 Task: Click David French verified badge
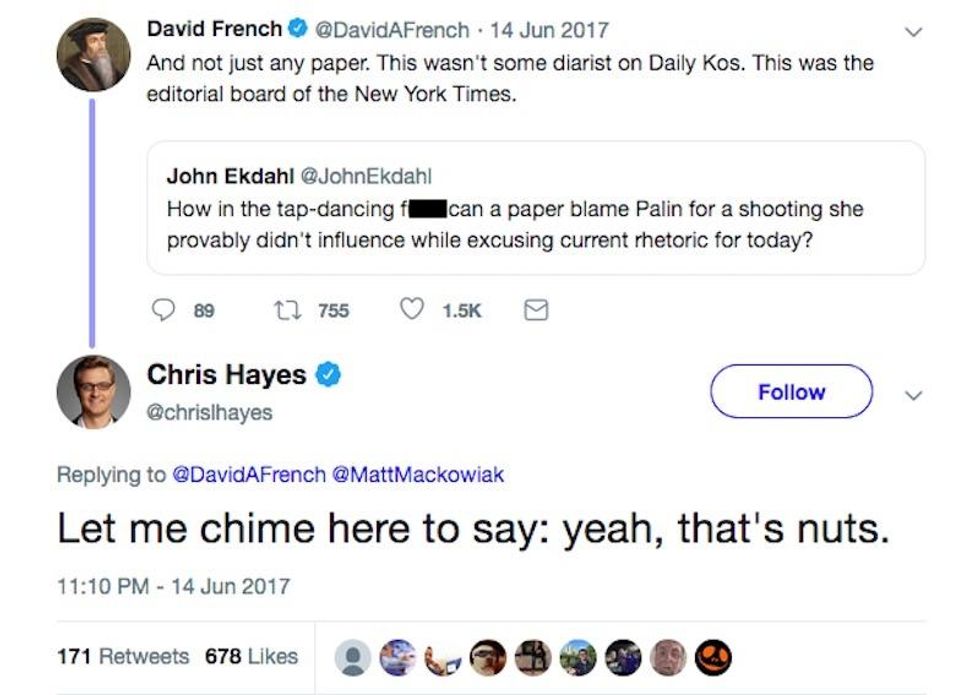tap(298, 30)
